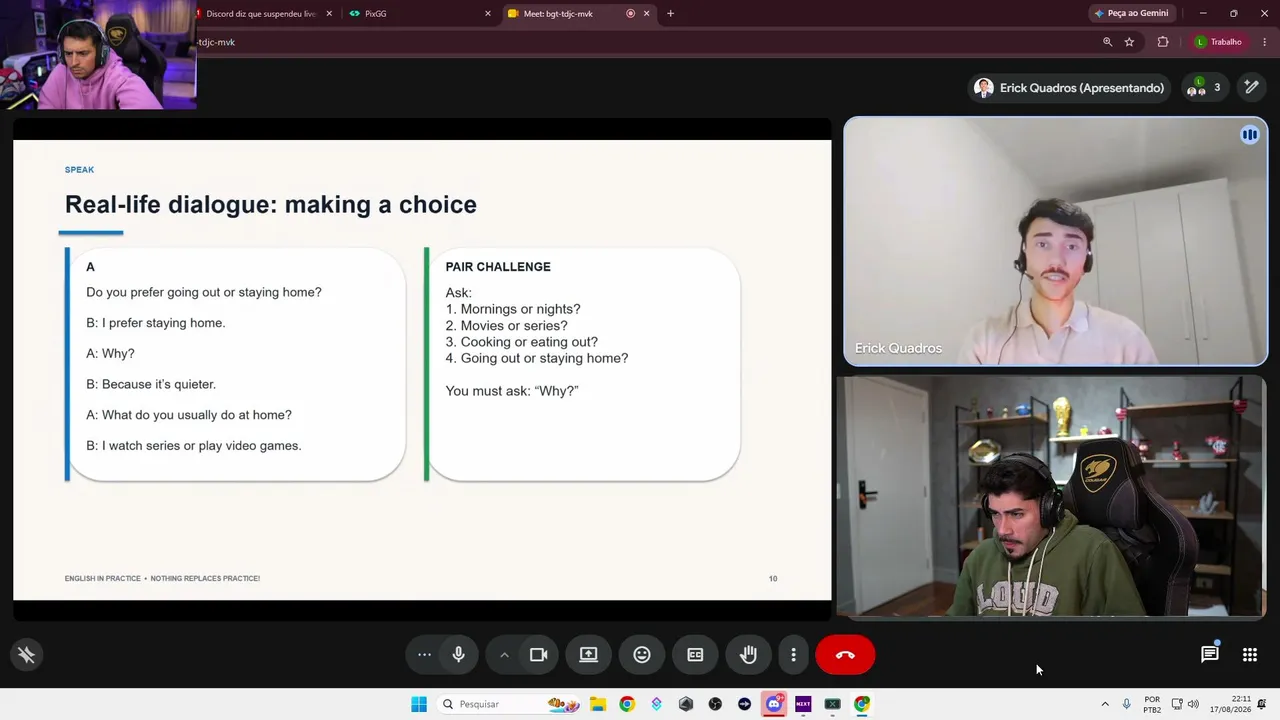The height and width of the screenshot is (720, 1280).
Task: Close the PixGG tab
Action: point(488,14)
